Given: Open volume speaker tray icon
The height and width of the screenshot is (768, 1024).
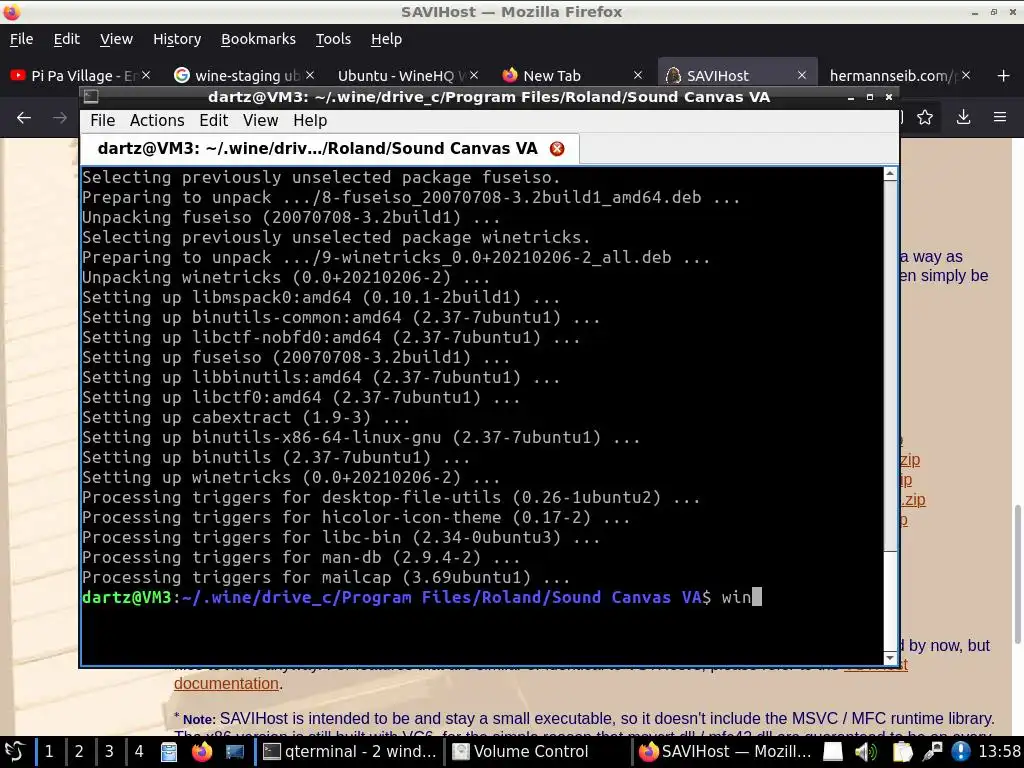Looking at the screenshot, I should click(x=866, y=752).
